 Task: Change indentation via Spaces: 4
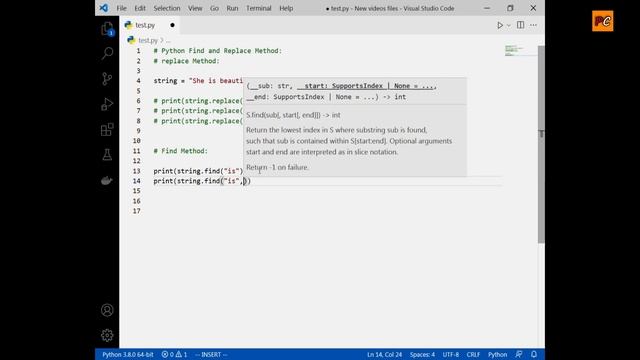tap(422, 354)
